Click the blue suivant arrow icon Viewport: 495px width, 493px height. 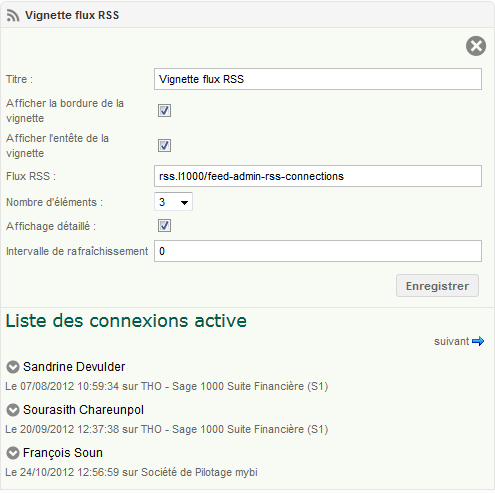tap(478, 341)
